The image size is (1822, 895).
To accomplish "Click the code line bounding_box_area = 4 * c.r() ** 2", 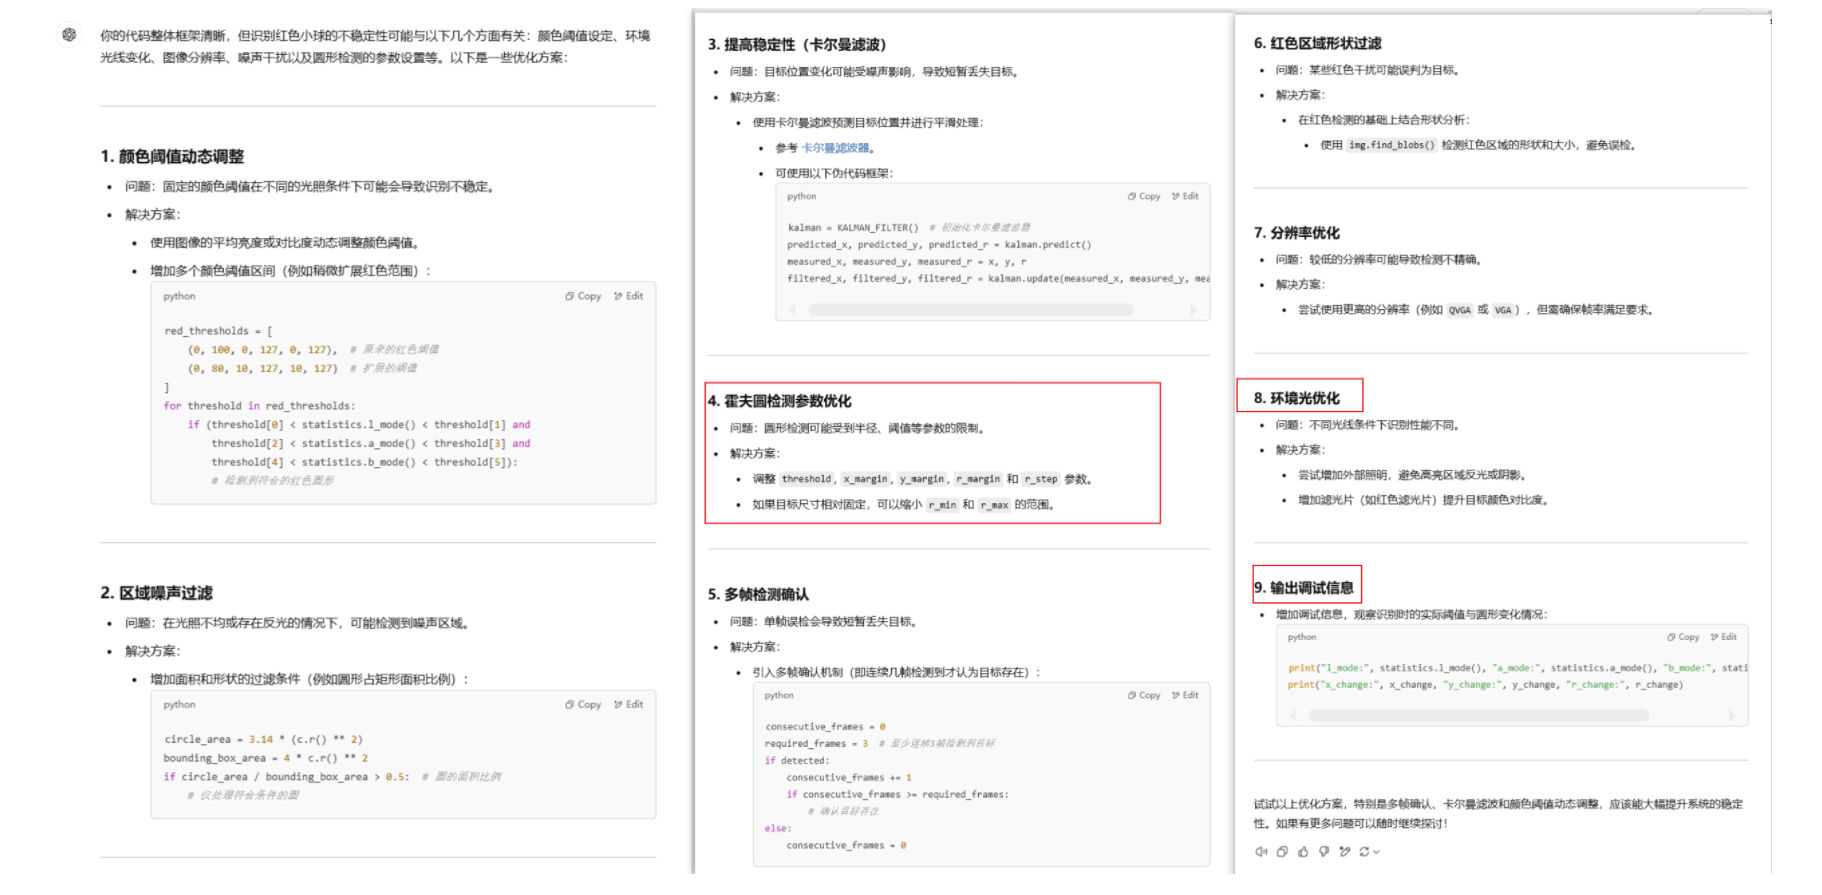I will pos(266,758).
